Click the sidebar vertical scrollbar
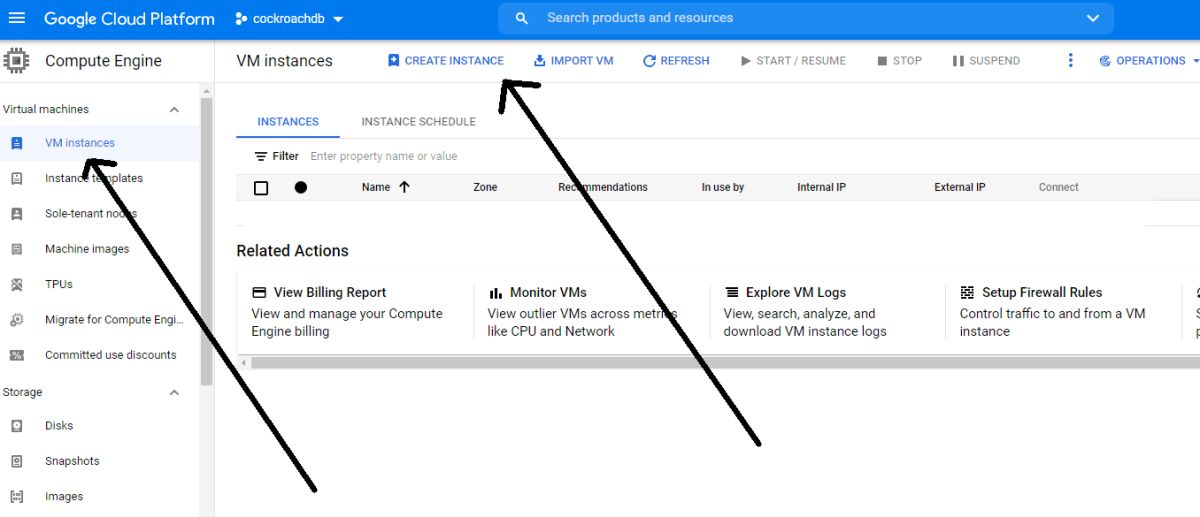 coord(206,242)
